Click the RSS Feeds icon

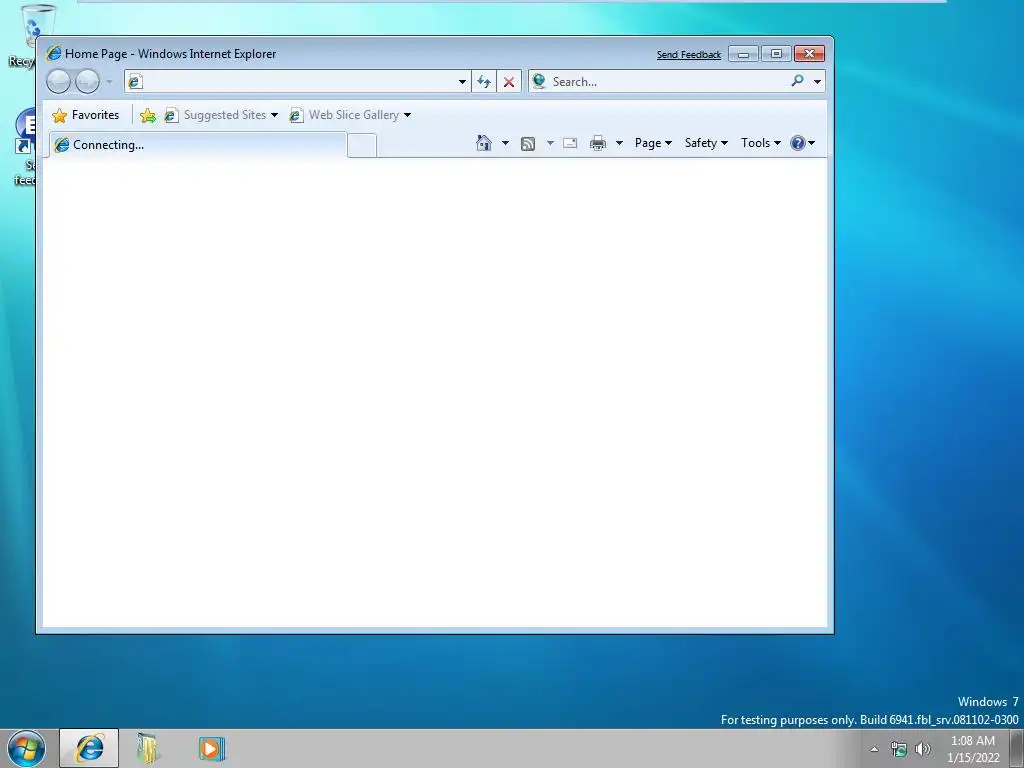coord(528,144)
